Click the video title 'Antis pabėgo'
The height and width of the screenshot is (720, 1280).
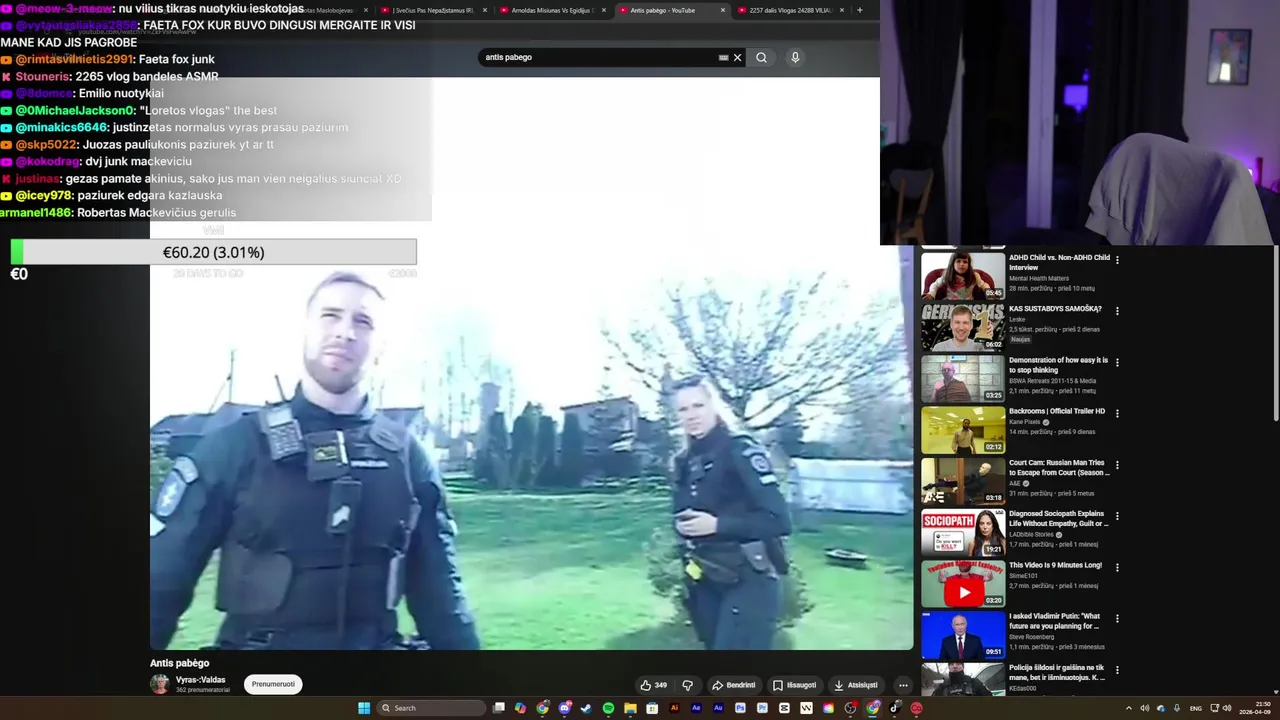pos(180,663)
